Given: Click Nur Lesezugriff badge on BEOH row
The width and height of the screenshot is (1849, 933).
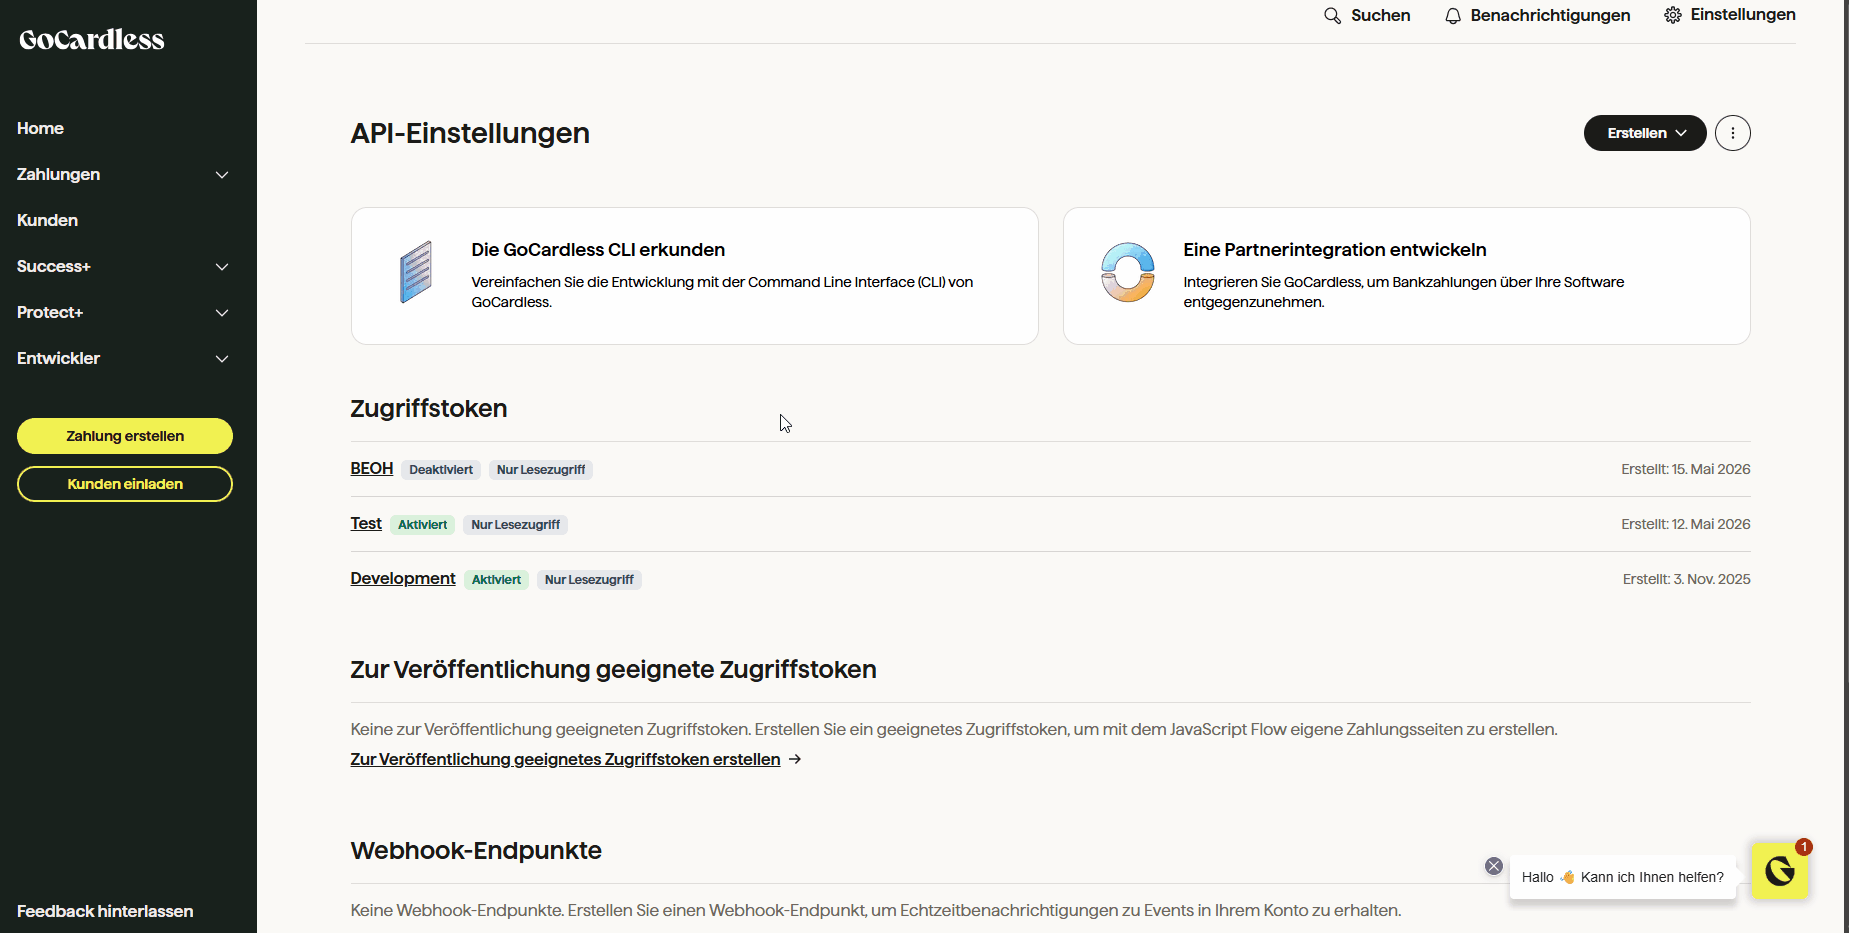Looking at the screenshot, I should coord(541,470).
